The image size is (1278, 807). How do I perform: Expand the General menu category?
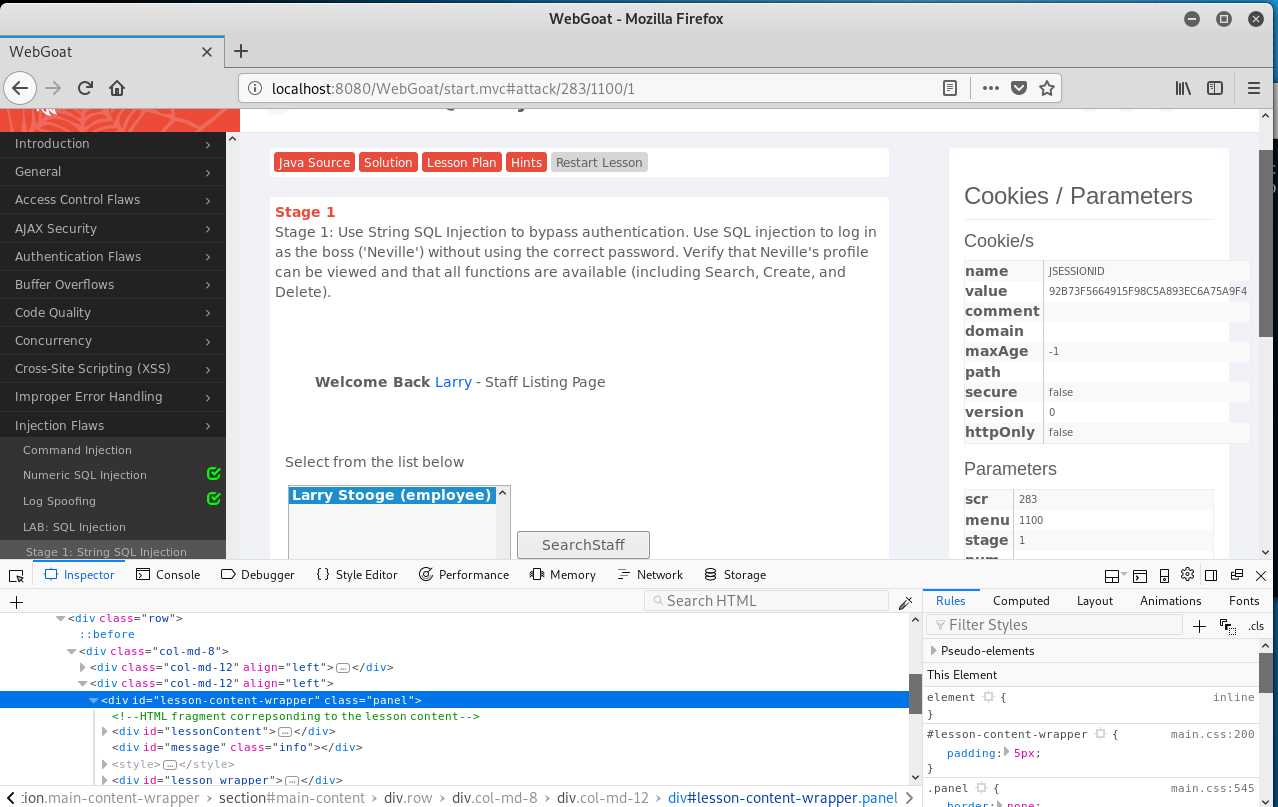tap(113, 172)
